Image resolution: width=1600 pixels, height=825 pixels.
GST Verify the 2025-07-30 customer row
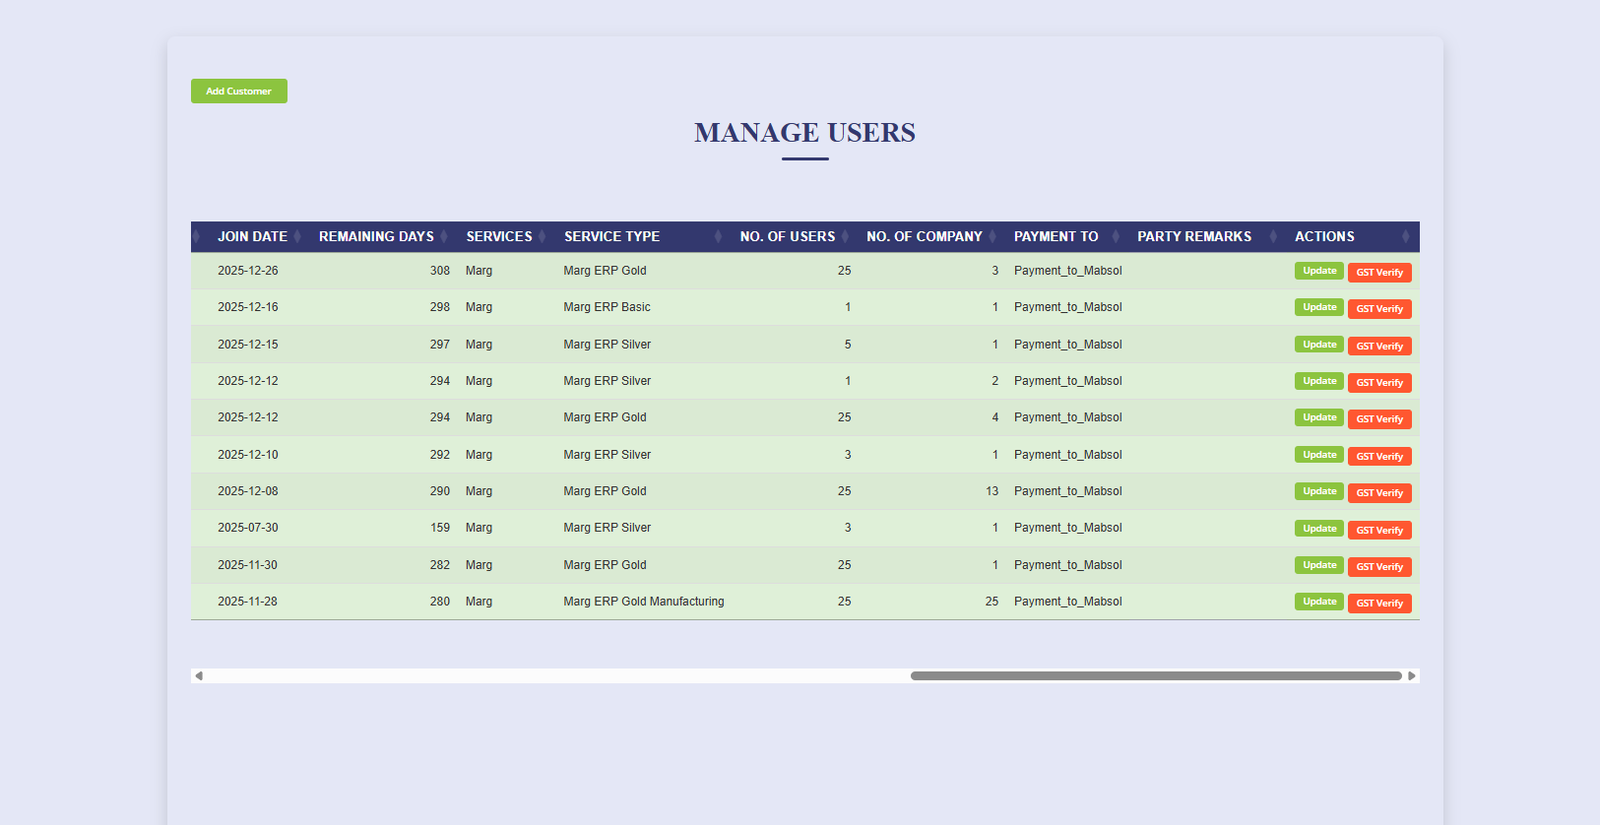[1379, 530]
